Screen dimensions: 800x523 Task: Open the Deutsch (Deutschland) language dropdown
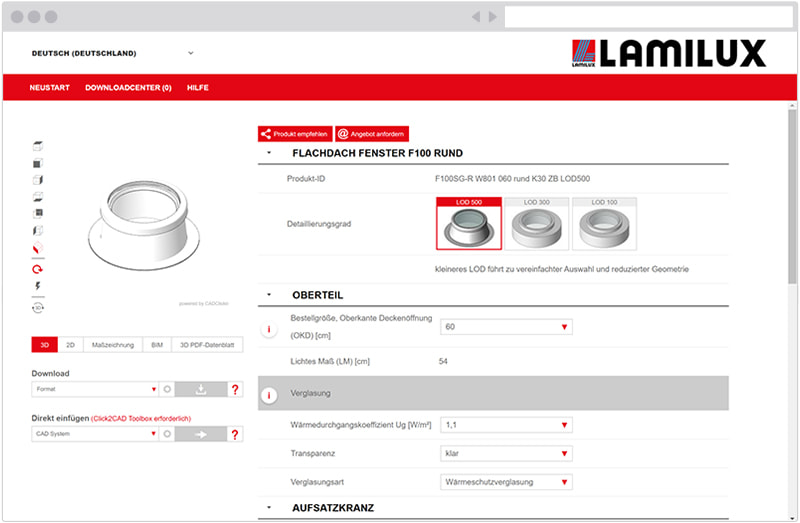(112, 53)
